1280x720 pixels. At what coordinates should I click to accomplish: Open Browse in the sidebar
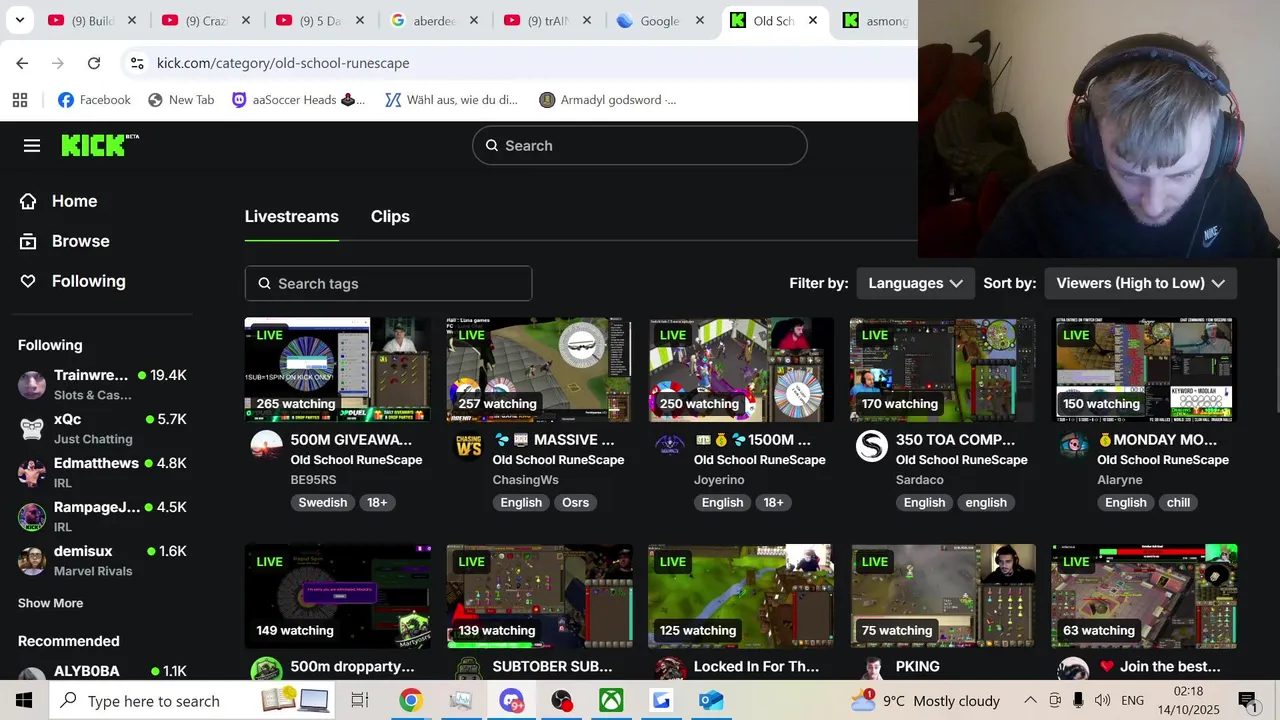click(65, 241)
